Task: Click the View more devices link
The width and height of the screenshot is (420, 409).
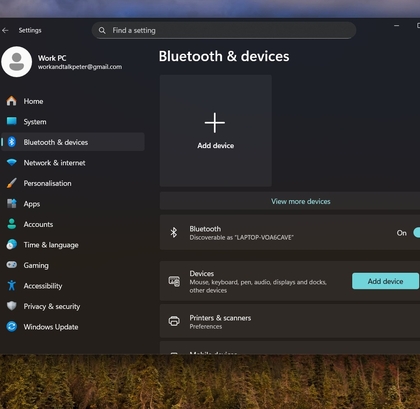Action: pyautogui.click(x=301, y=201)
